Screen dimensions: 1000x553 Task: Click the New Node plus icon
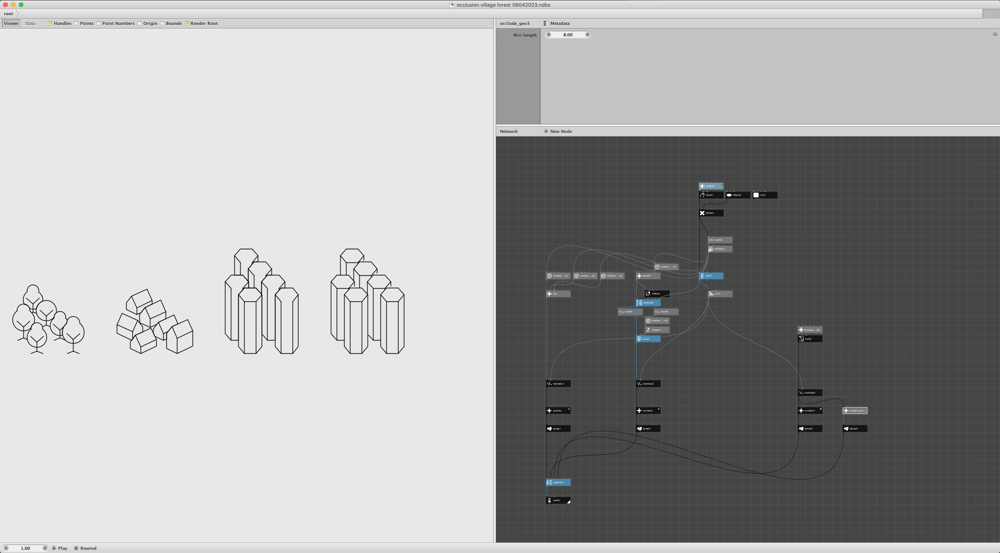[x=546, y=131]
